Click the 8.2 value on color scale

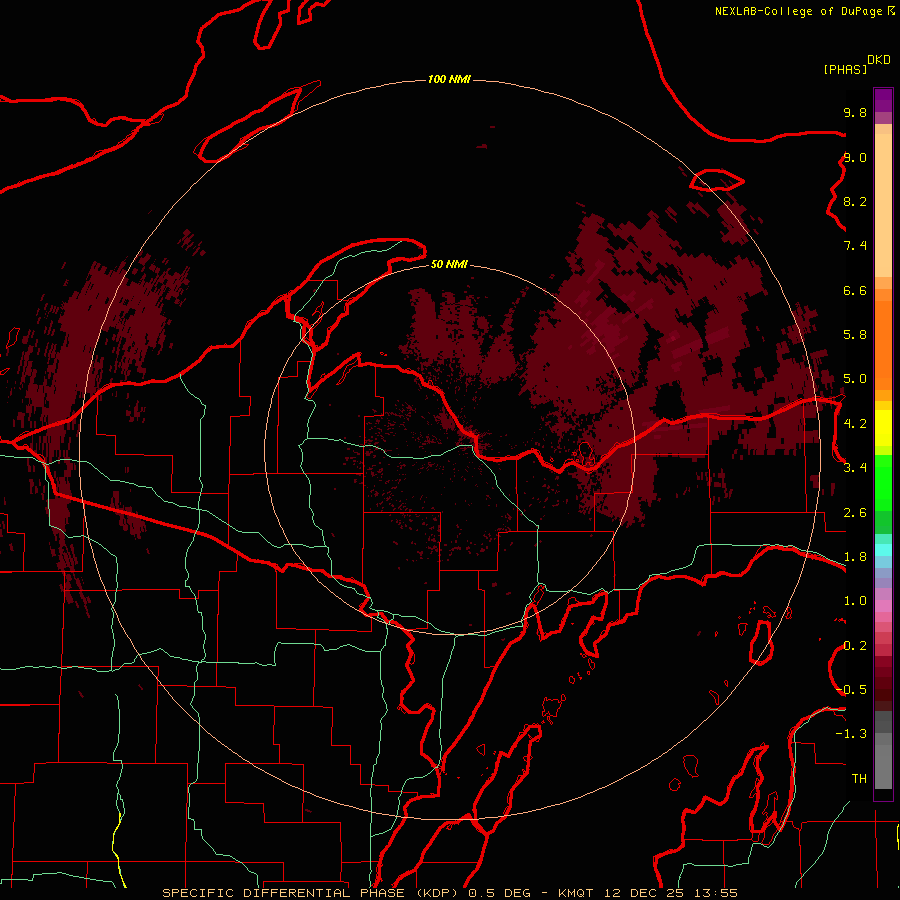(855, 201)
